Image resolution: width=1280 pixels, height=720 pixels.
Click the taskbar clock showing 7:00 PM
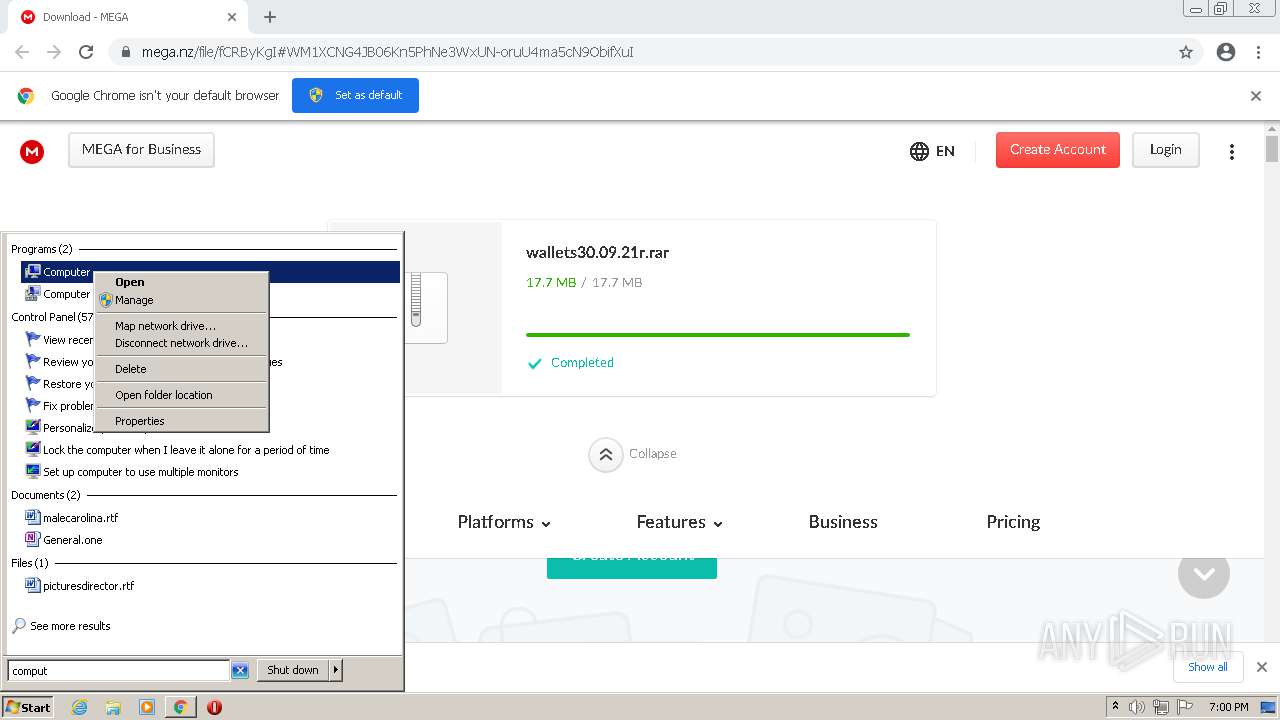(1228, 707)
